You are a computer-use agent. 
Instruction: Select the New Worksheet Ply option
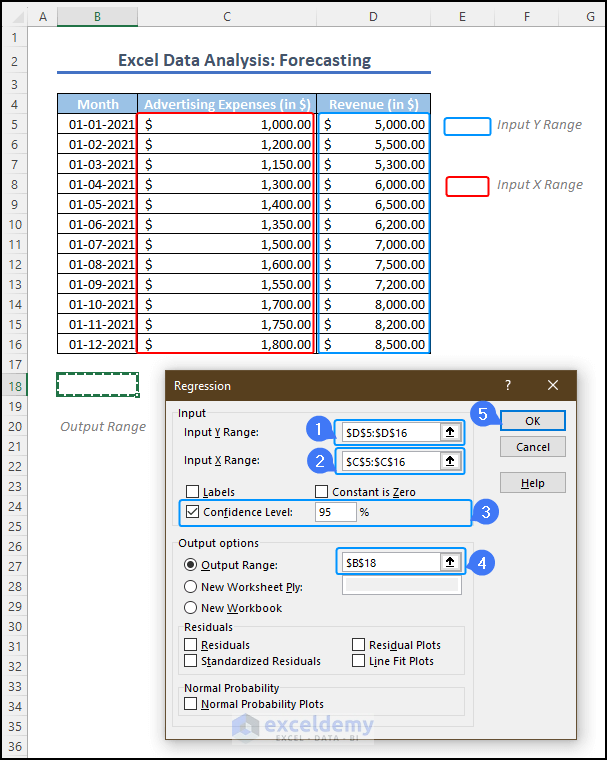(191, 586)
